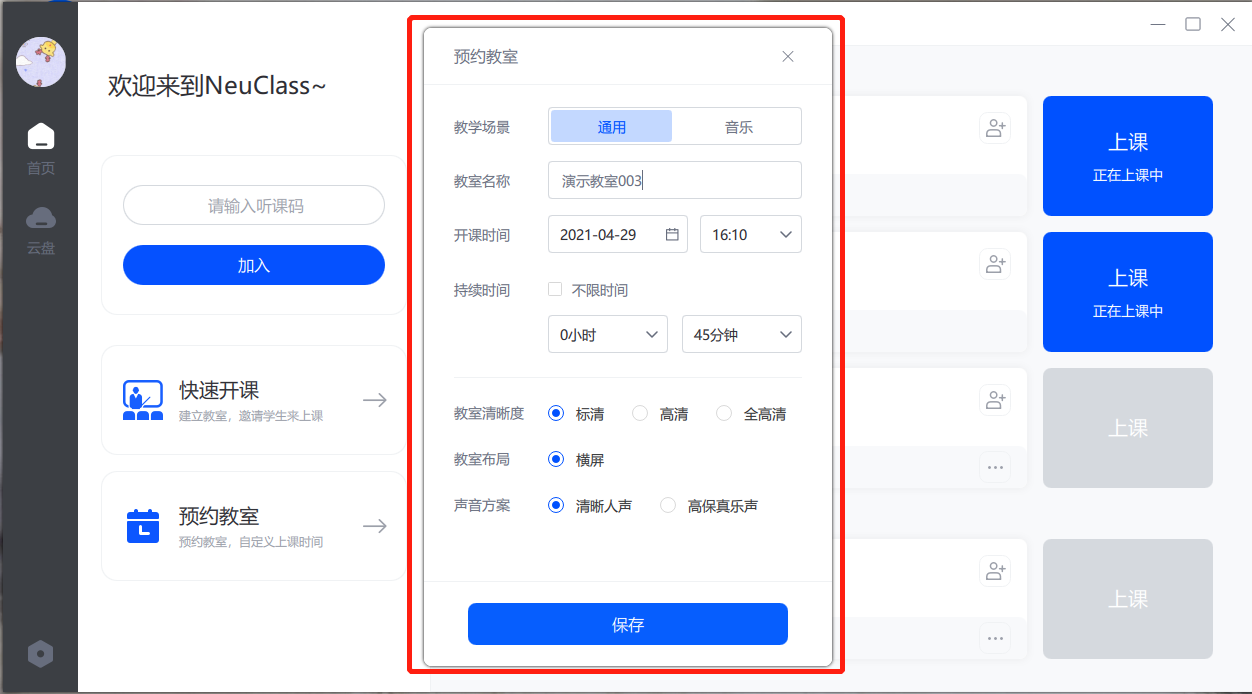Open calendar icon in date field
1252x694 pixels.
pyautogui.click(x=672, y=234)
